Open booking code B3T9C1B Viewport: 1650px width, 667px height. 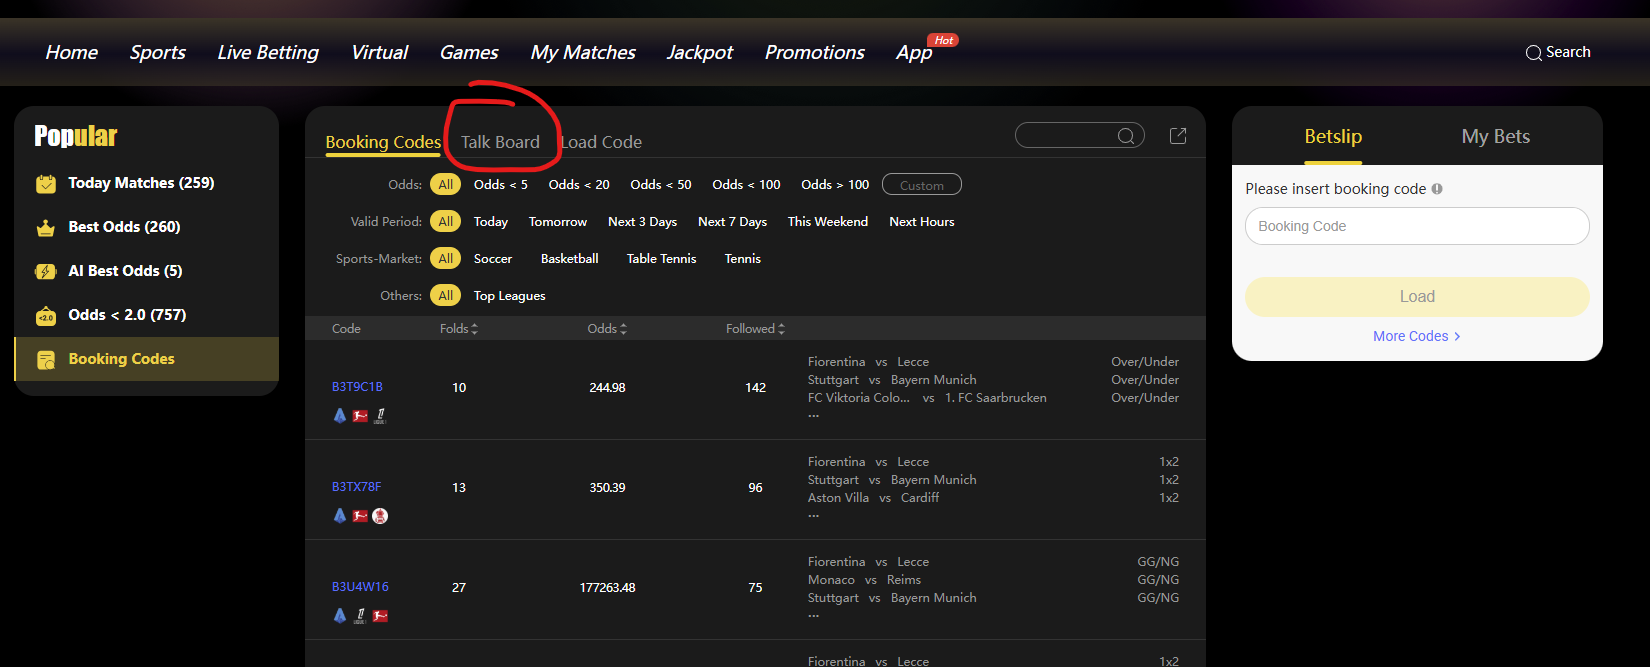click(x=357, y=387)
